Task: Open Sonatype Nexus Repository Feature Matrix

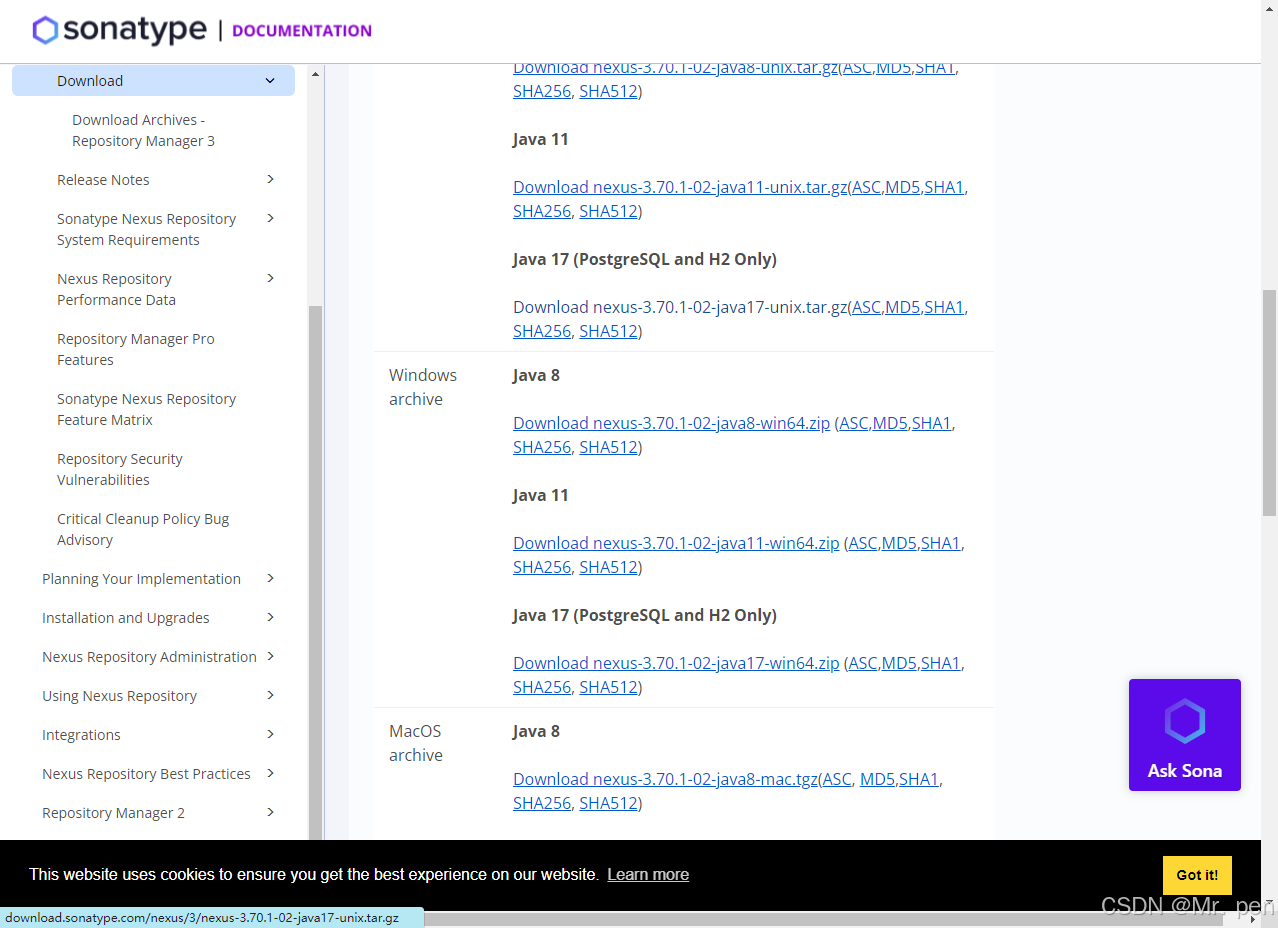Action: tap(146, 409)
